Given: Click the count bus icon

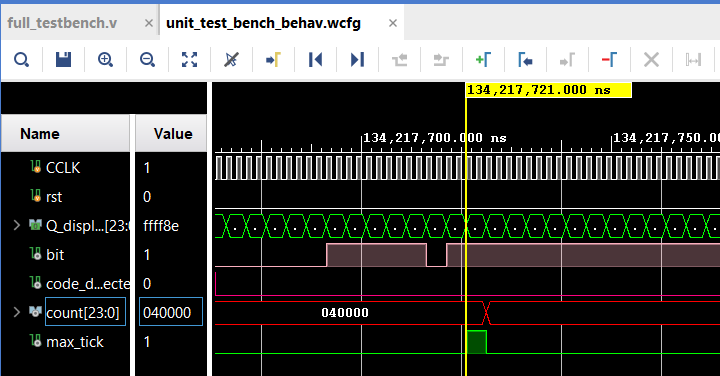Looking at the screenshot, I should pyautogui.click(x=35, y=312).
